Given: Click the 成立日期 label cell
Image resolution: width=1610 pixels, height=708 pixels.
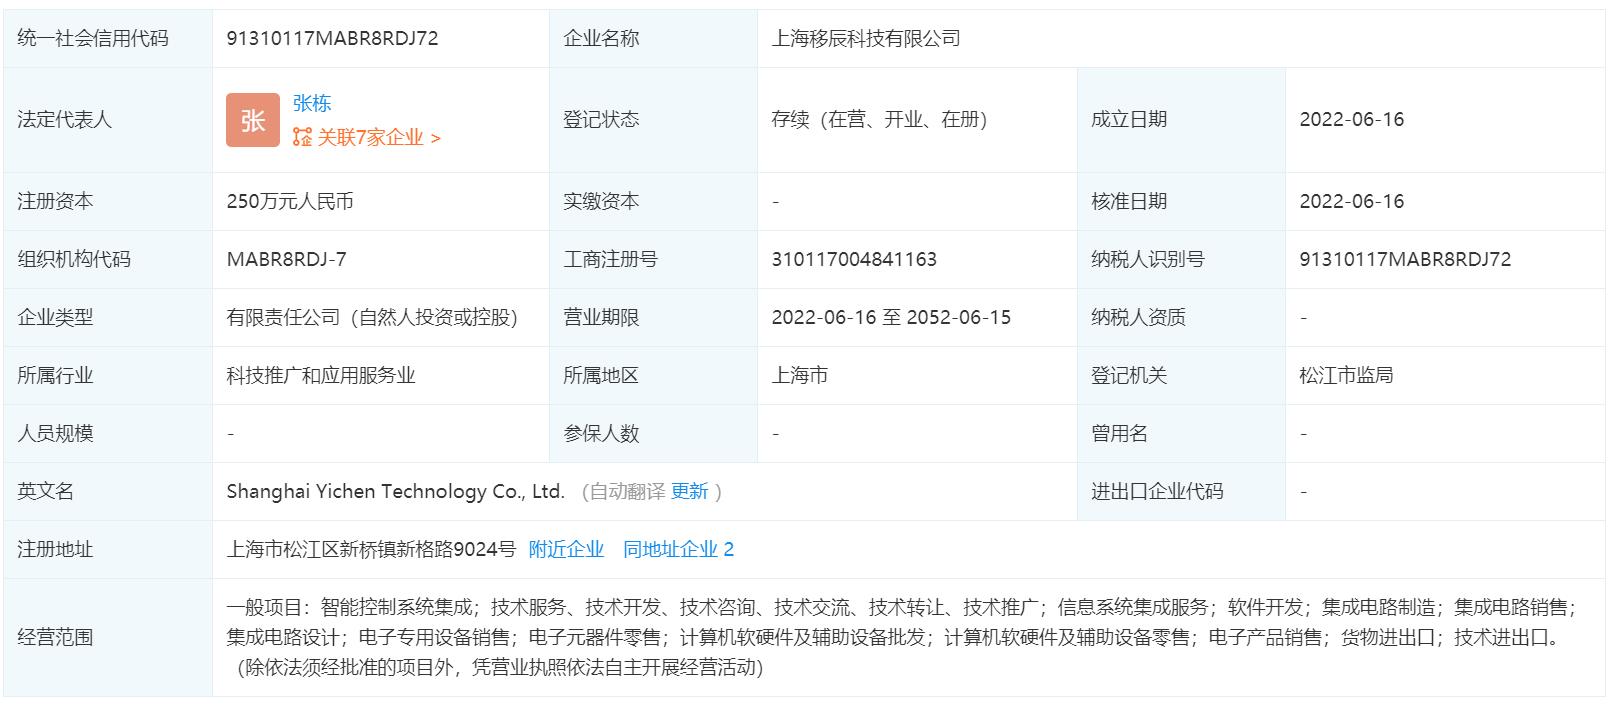Looking at the screenshot, I should pos(1181,120).
